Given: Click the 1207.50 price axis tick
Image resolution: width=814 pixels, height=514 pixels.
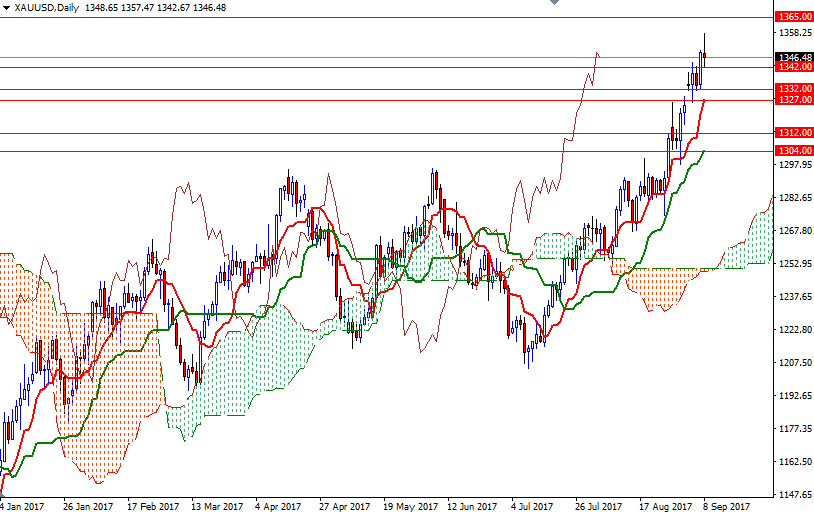Looking at the screenshot, I should (793, 363).
